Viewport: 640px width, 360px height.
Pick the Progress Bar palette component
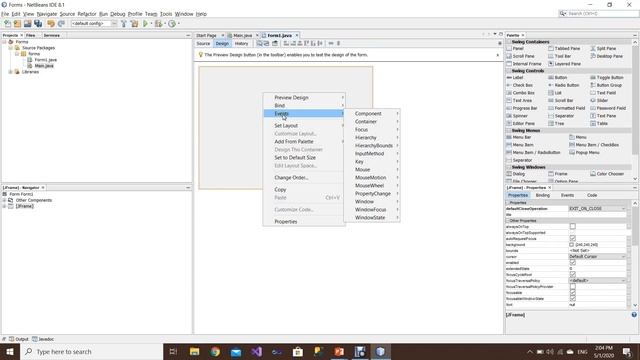[x=522, y=108]
